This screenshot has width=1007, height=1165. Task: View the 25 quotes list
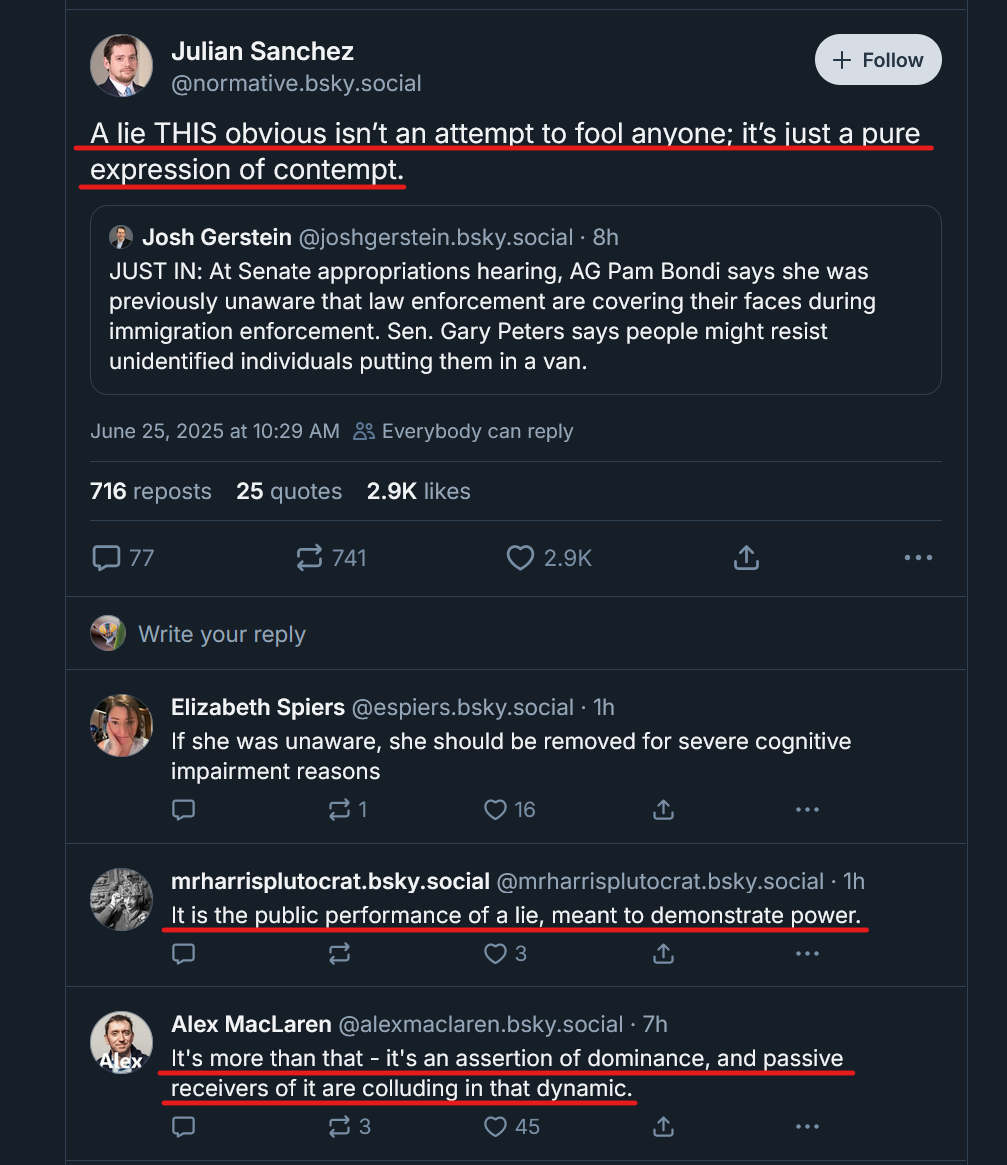click(289, 491)
